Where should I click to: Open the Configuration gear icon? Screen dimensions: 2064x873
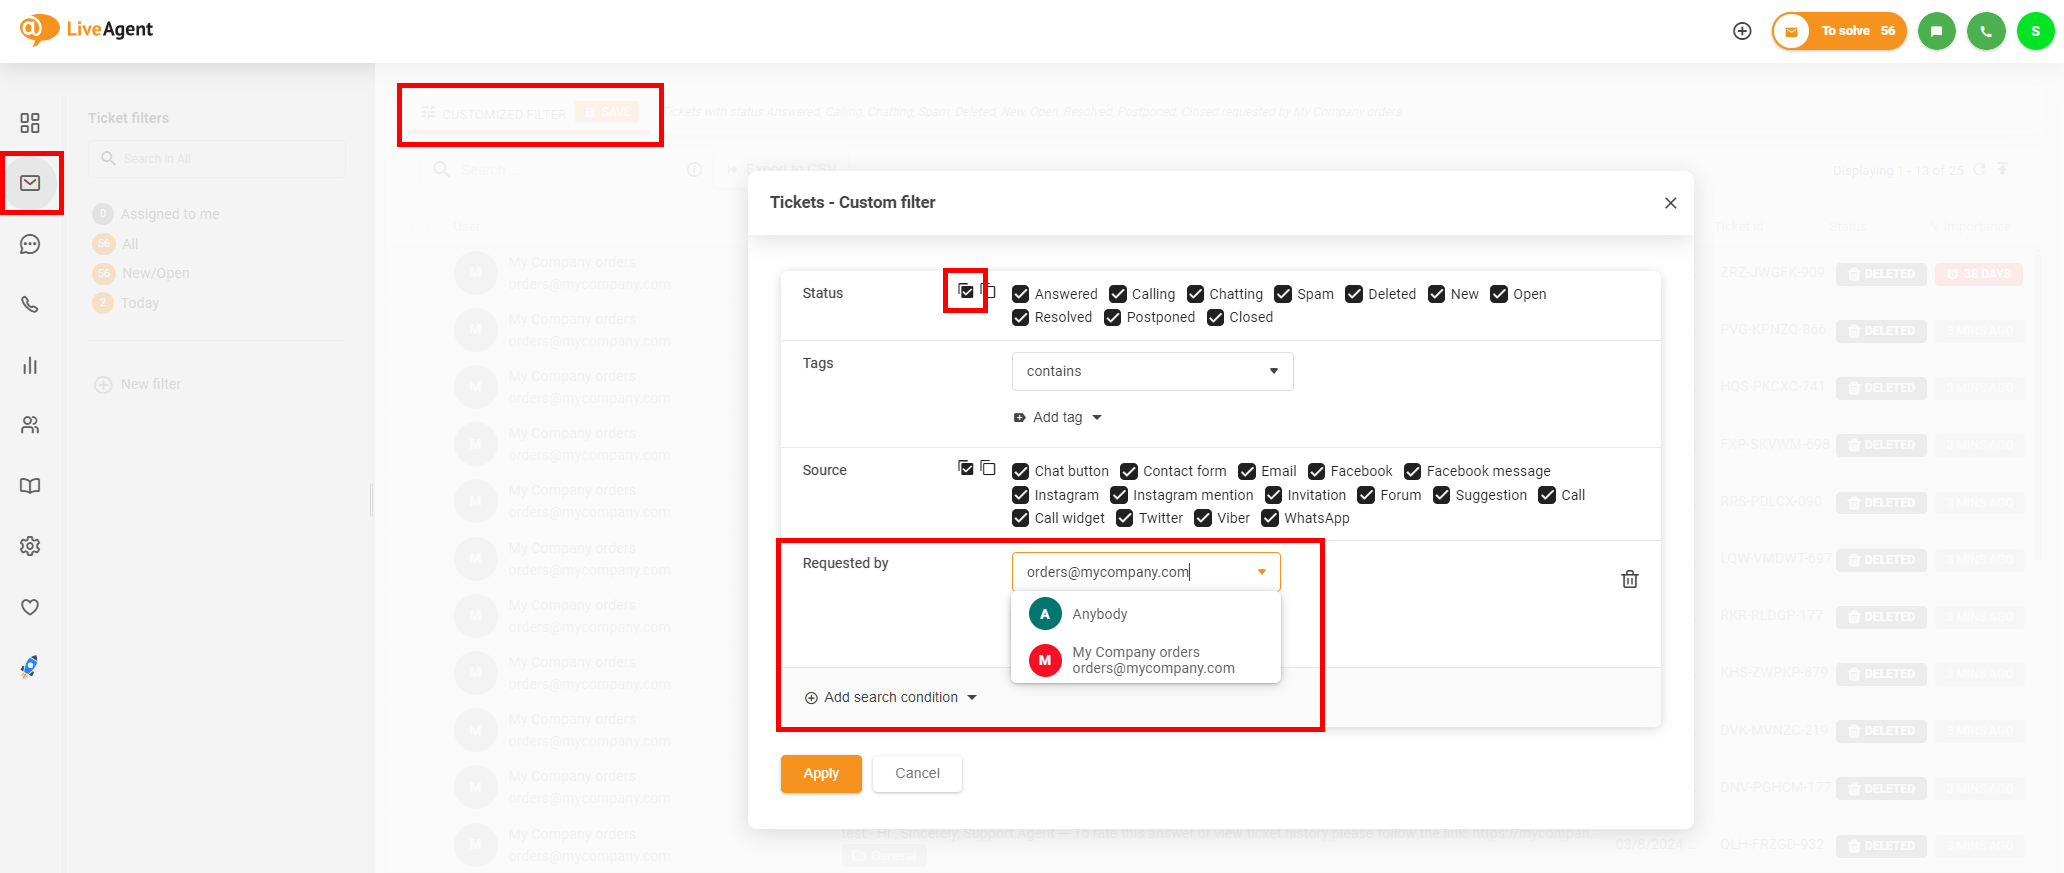(x=30, y=546)
